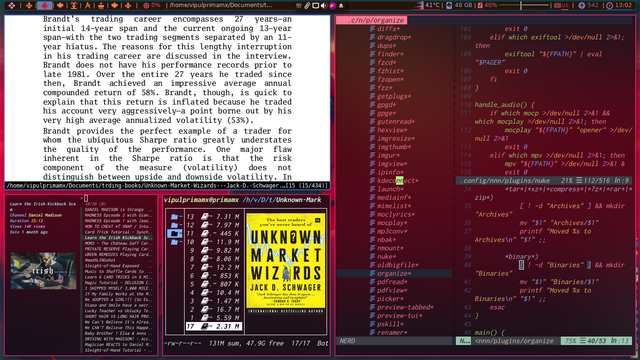Select file 17 (2.31 M) in ranger
This screenshot has width=640, height=360.
click(x=213, y=326)
